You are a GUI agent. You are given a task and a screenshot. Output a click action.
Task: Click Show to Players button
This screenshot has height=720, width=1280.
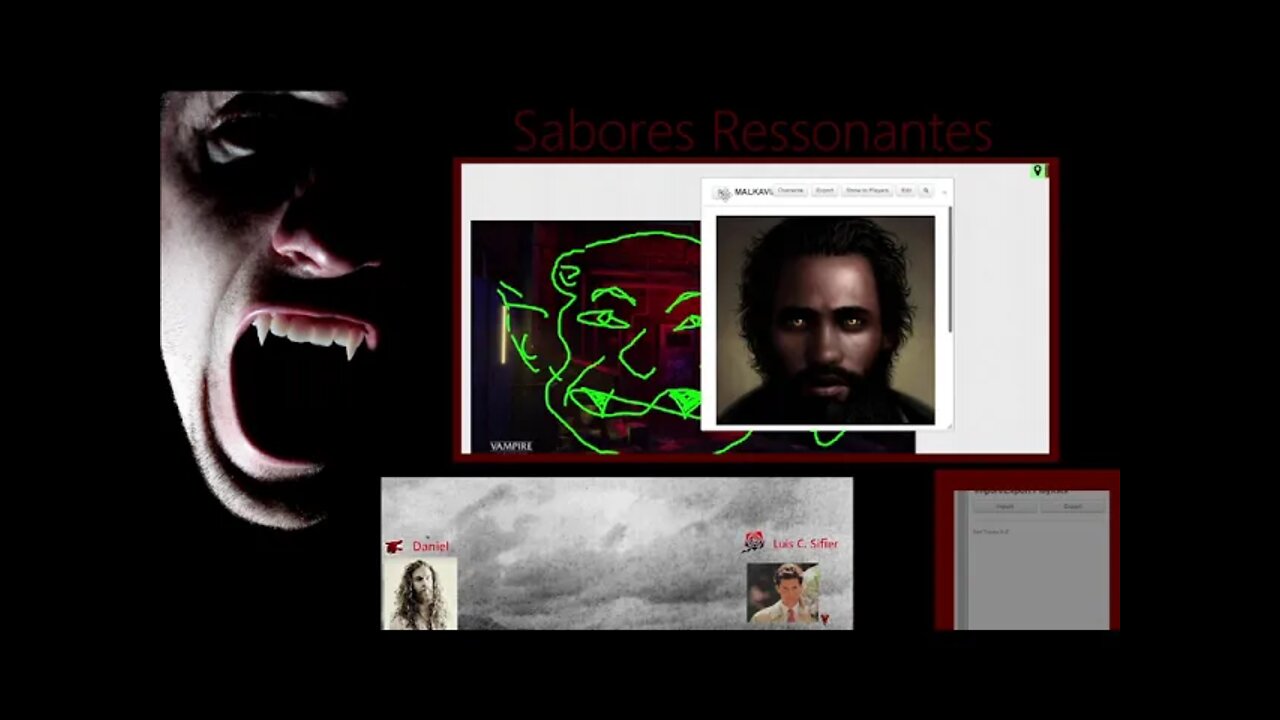tap(867, 190)
